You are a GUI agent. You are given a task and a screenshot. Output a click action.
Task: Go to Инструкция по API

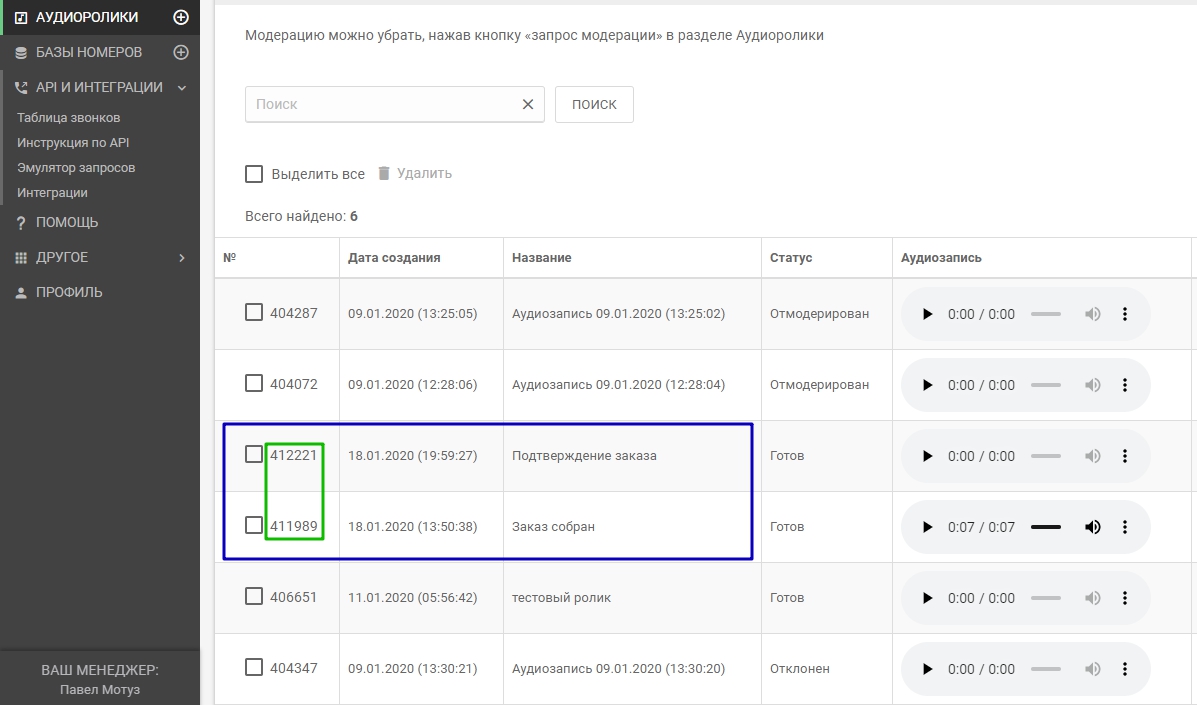(x=73, y=143)
